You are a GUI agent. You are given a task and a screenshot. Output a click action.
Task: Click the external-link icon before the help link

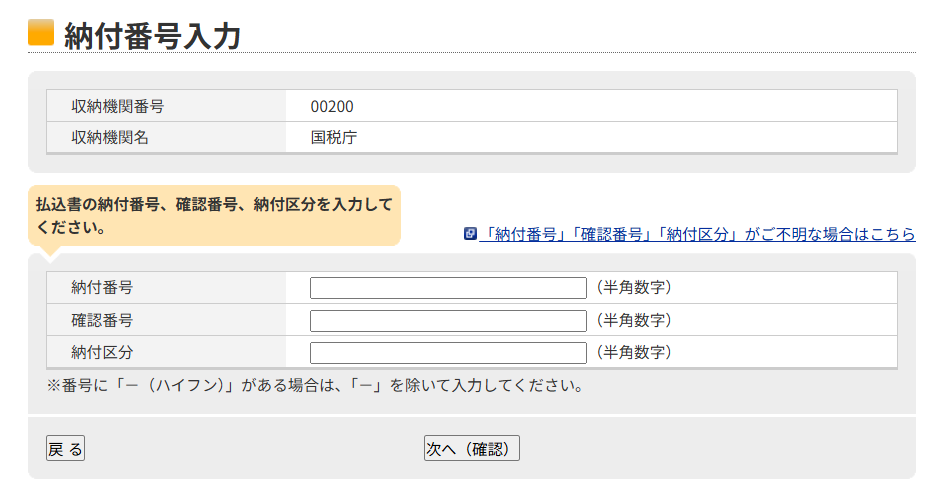(470, 234)
